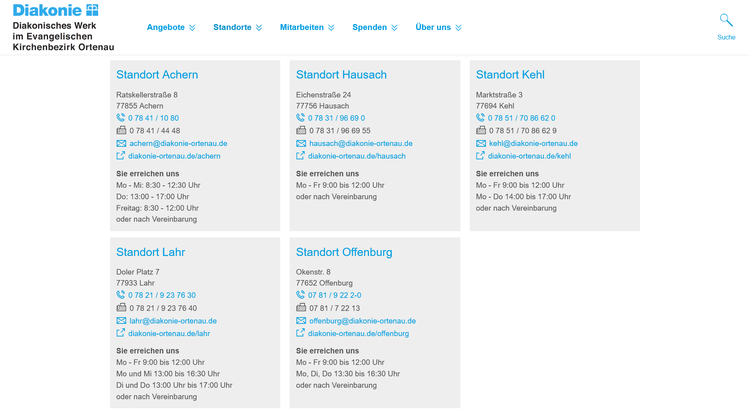Select the address text Doler Platz 7
The height and width of the screenshot is (413, 750).
click(x=138, y=272)
